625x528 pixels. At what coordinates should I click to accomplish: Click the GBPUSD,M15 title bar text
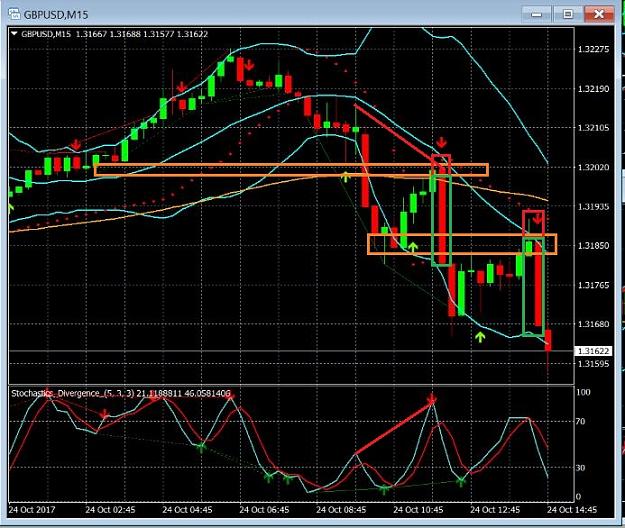pyautogui.click(x=56, y=15)
